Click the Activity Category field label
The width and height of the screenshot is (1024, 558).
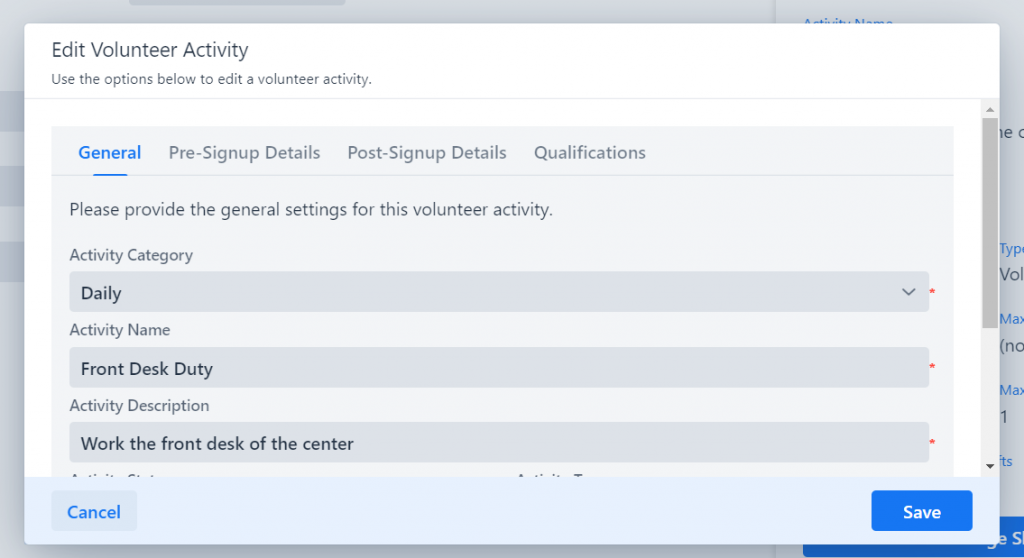pos(131,255)
